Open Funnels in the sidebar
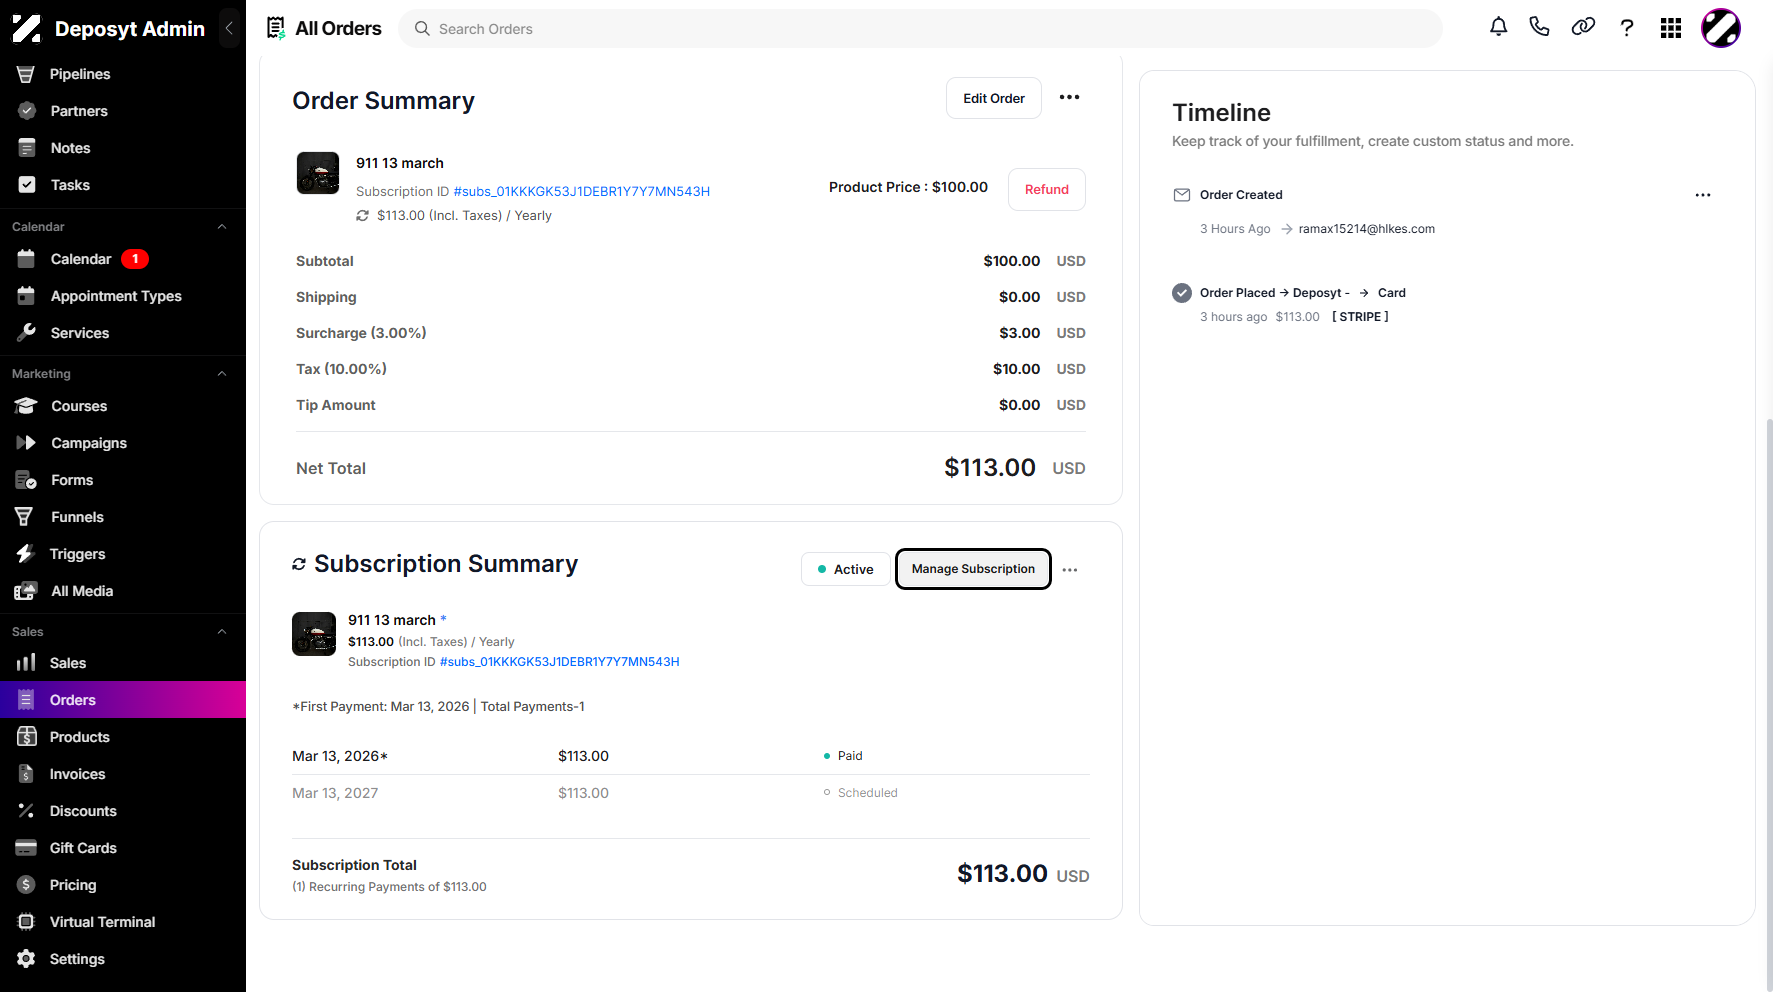 [x=123, y=517]
